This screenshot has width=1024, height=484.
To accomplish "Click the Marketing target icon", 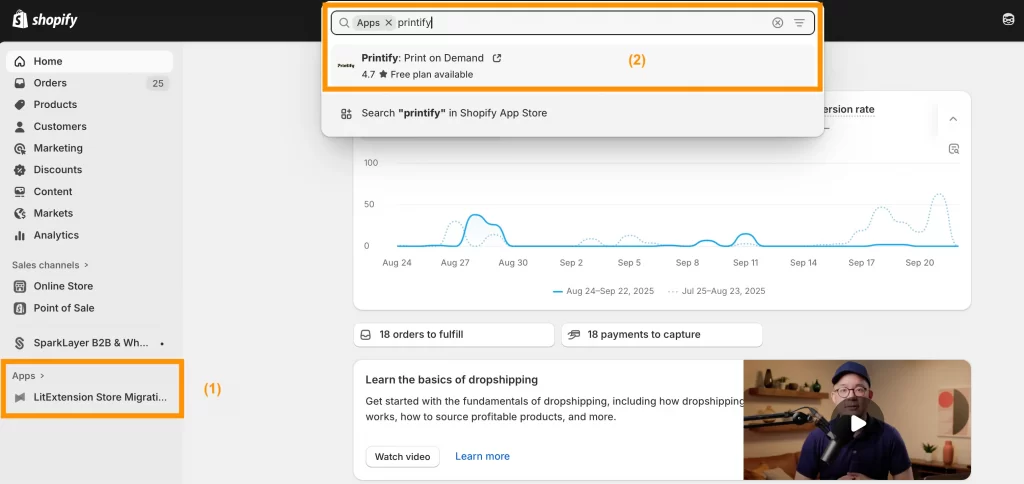I will coord(20,148).
